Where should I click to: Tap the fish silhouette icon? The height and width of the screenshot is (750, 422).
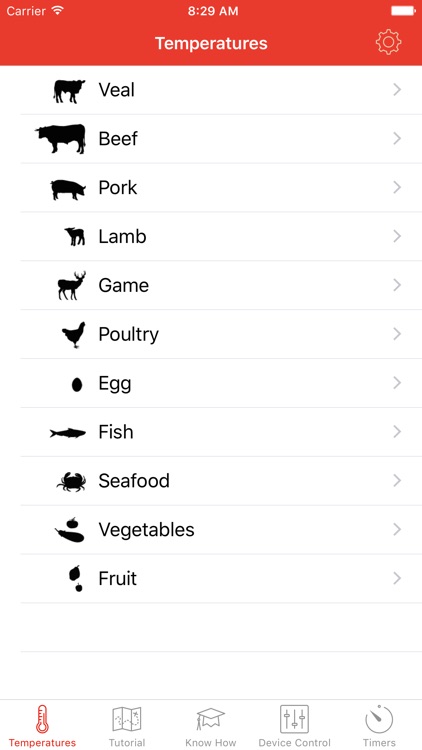pos(68,433)
